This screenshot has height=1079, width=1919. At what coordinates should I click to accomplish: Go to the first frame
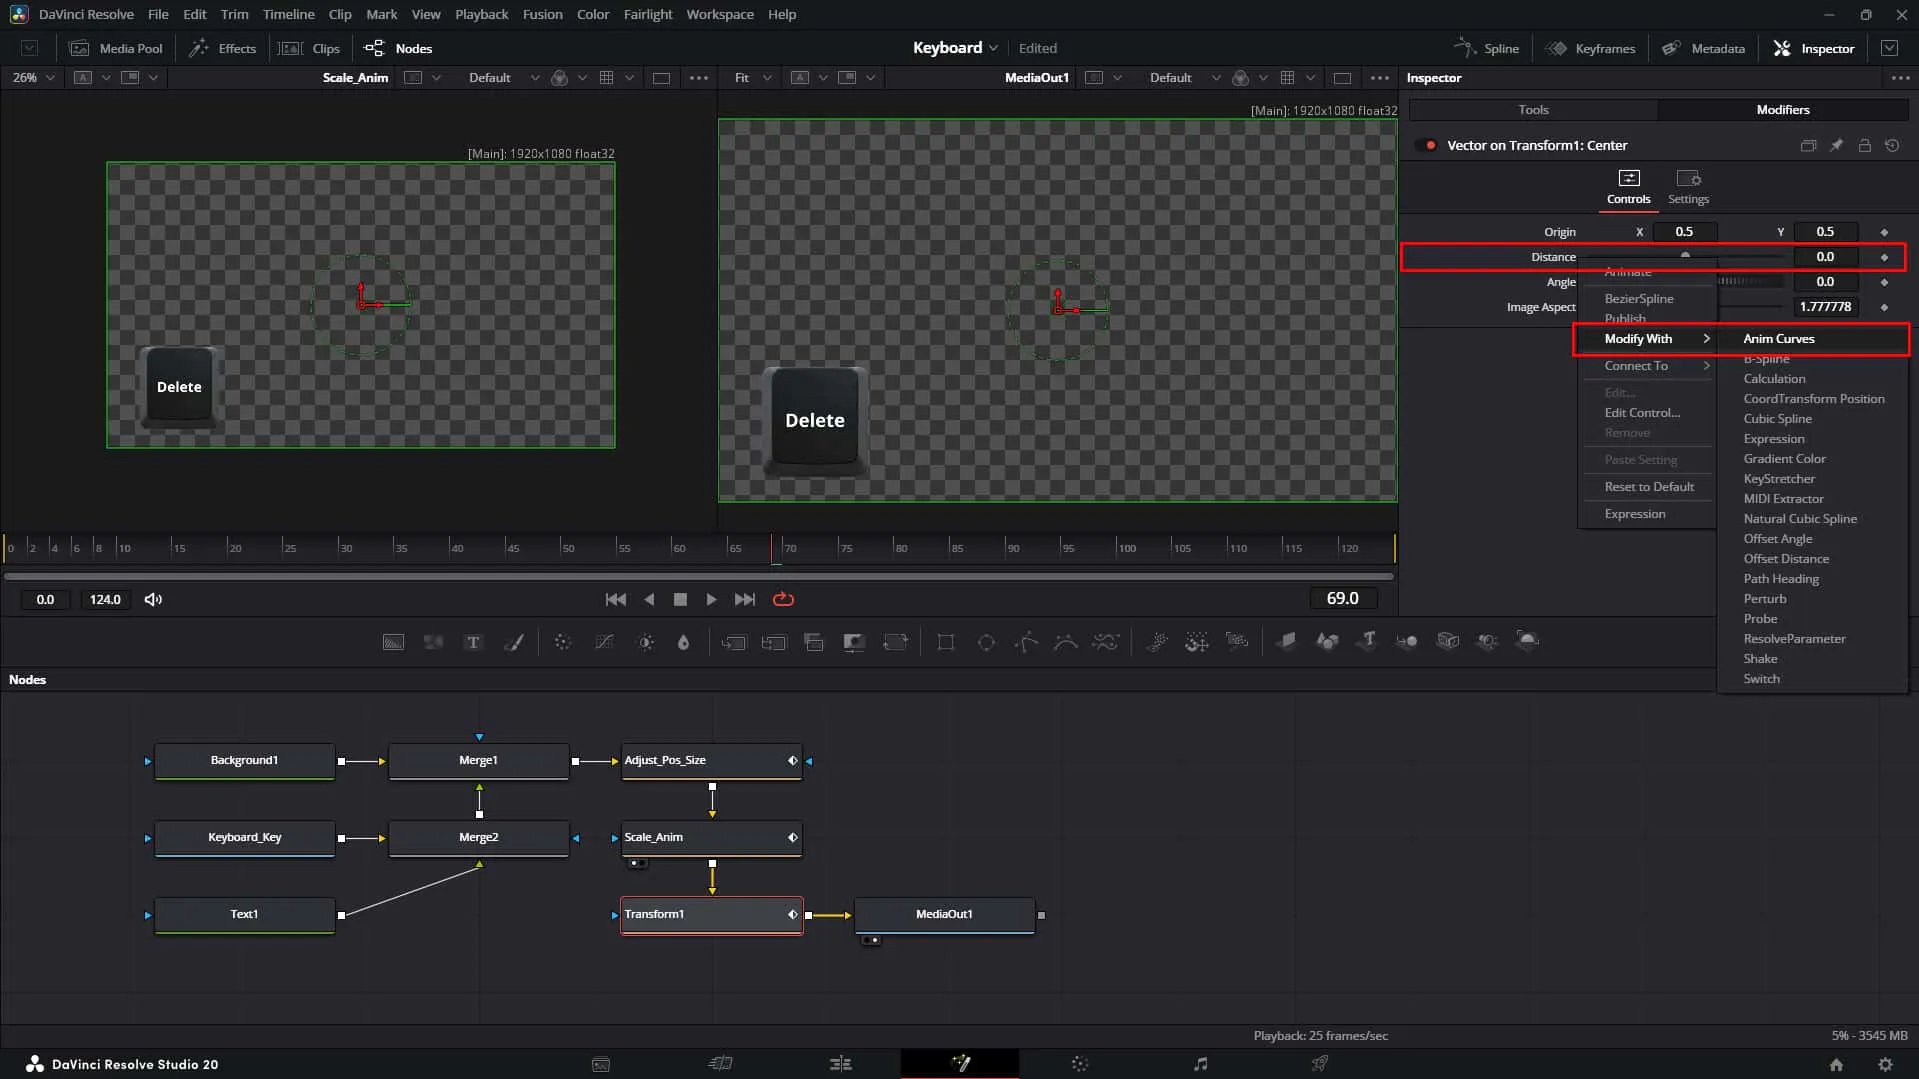616,599
